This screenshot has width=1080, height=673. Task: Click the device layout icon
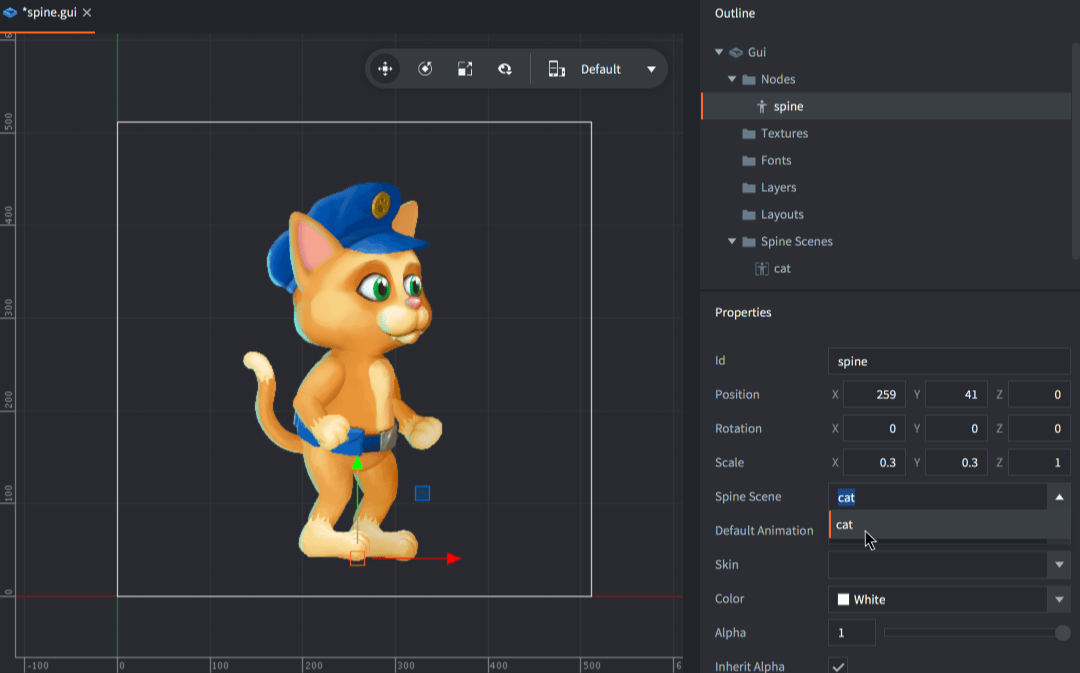click(x=557, y=69)
